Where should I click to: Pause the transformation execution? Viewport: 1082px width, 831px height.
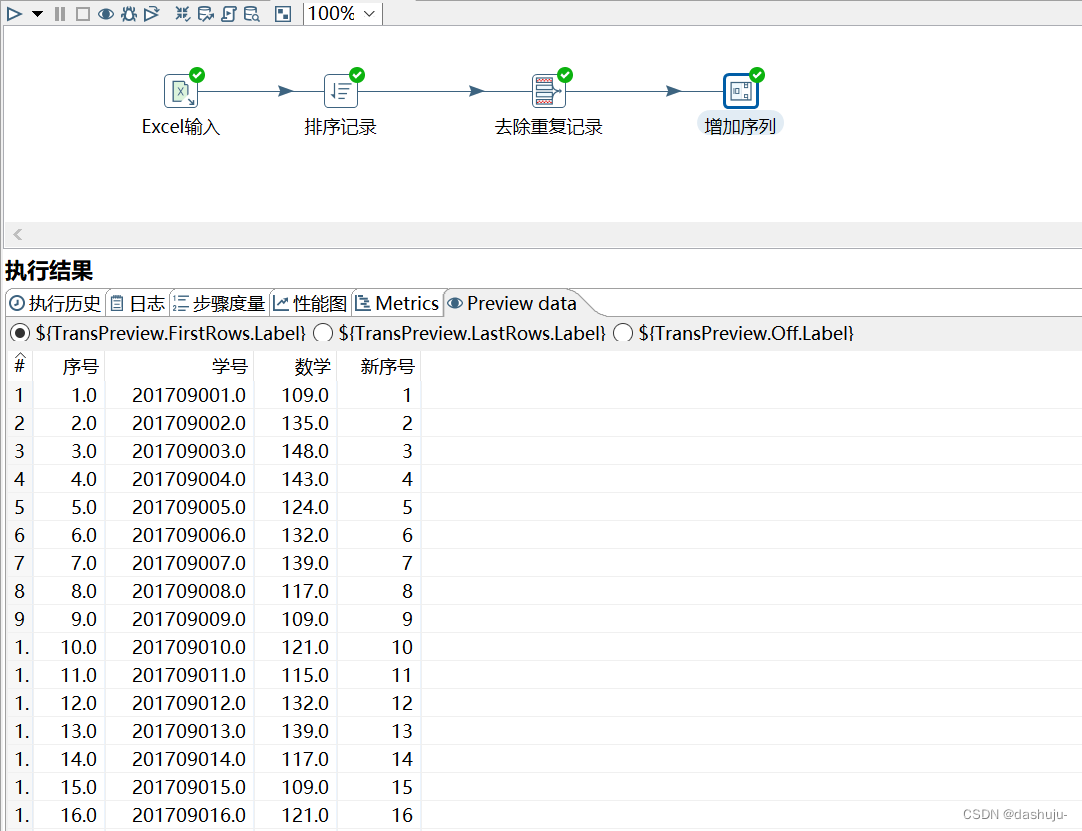click(x=60, y=13)
